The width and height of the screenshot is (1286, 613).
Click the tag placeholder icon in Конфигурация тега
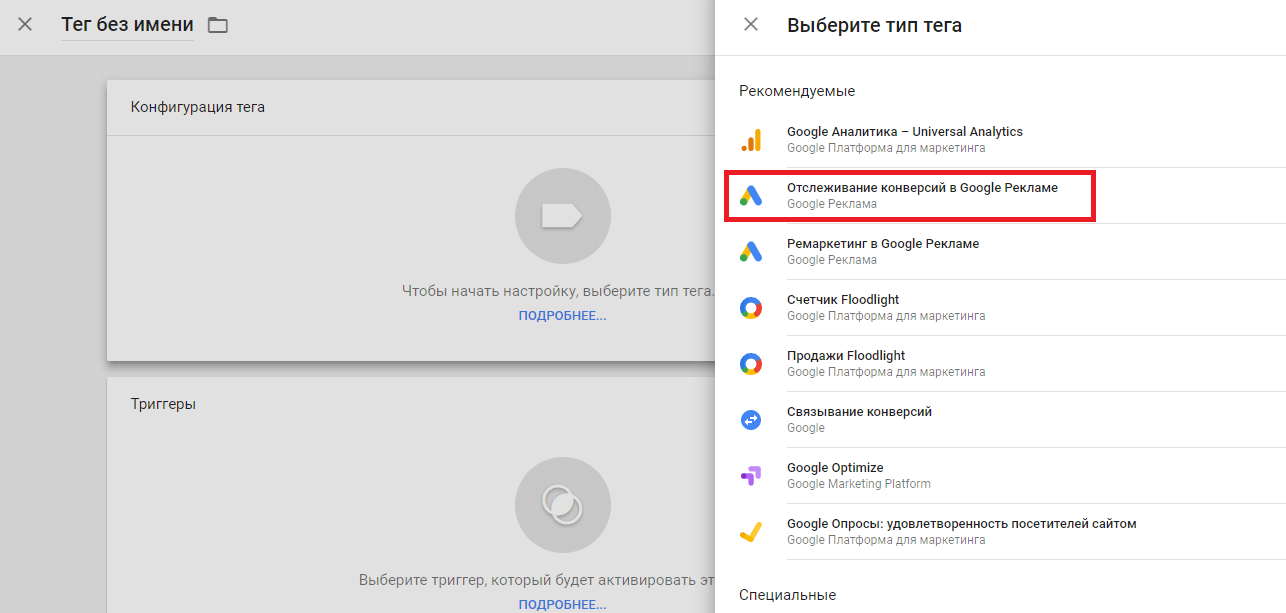tap(562, 216)
